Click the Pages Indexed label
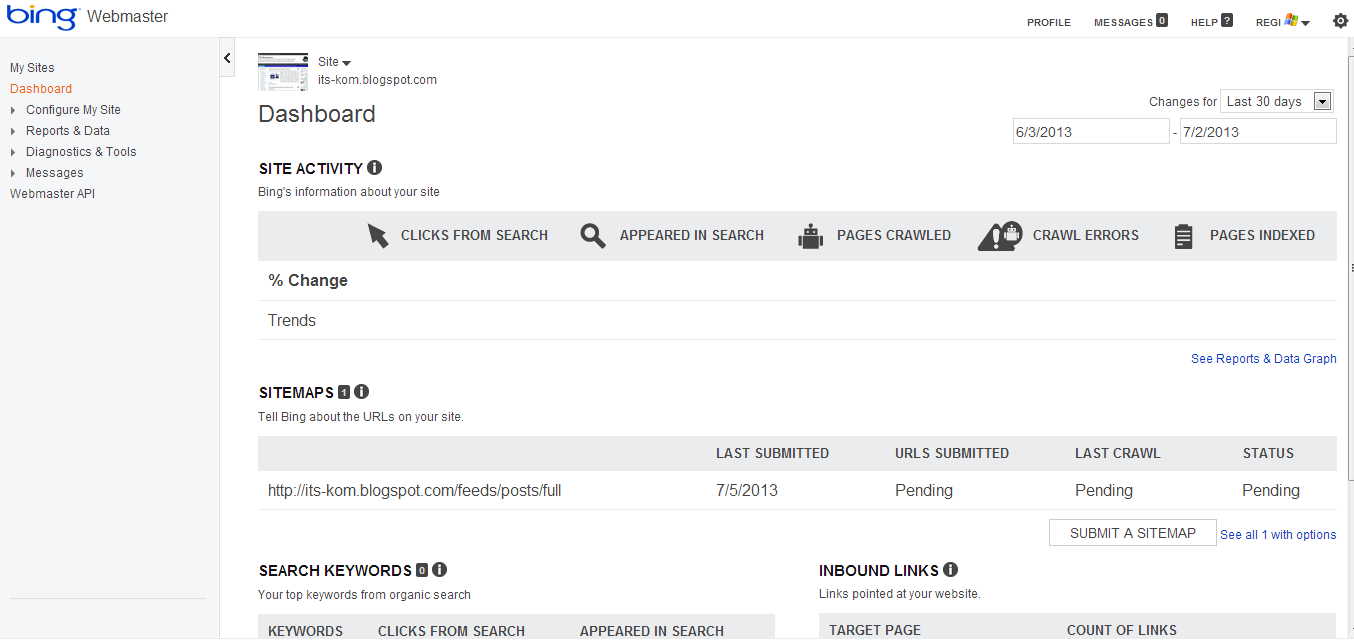The image size is (1354, 642). (x=1262, y=236)
